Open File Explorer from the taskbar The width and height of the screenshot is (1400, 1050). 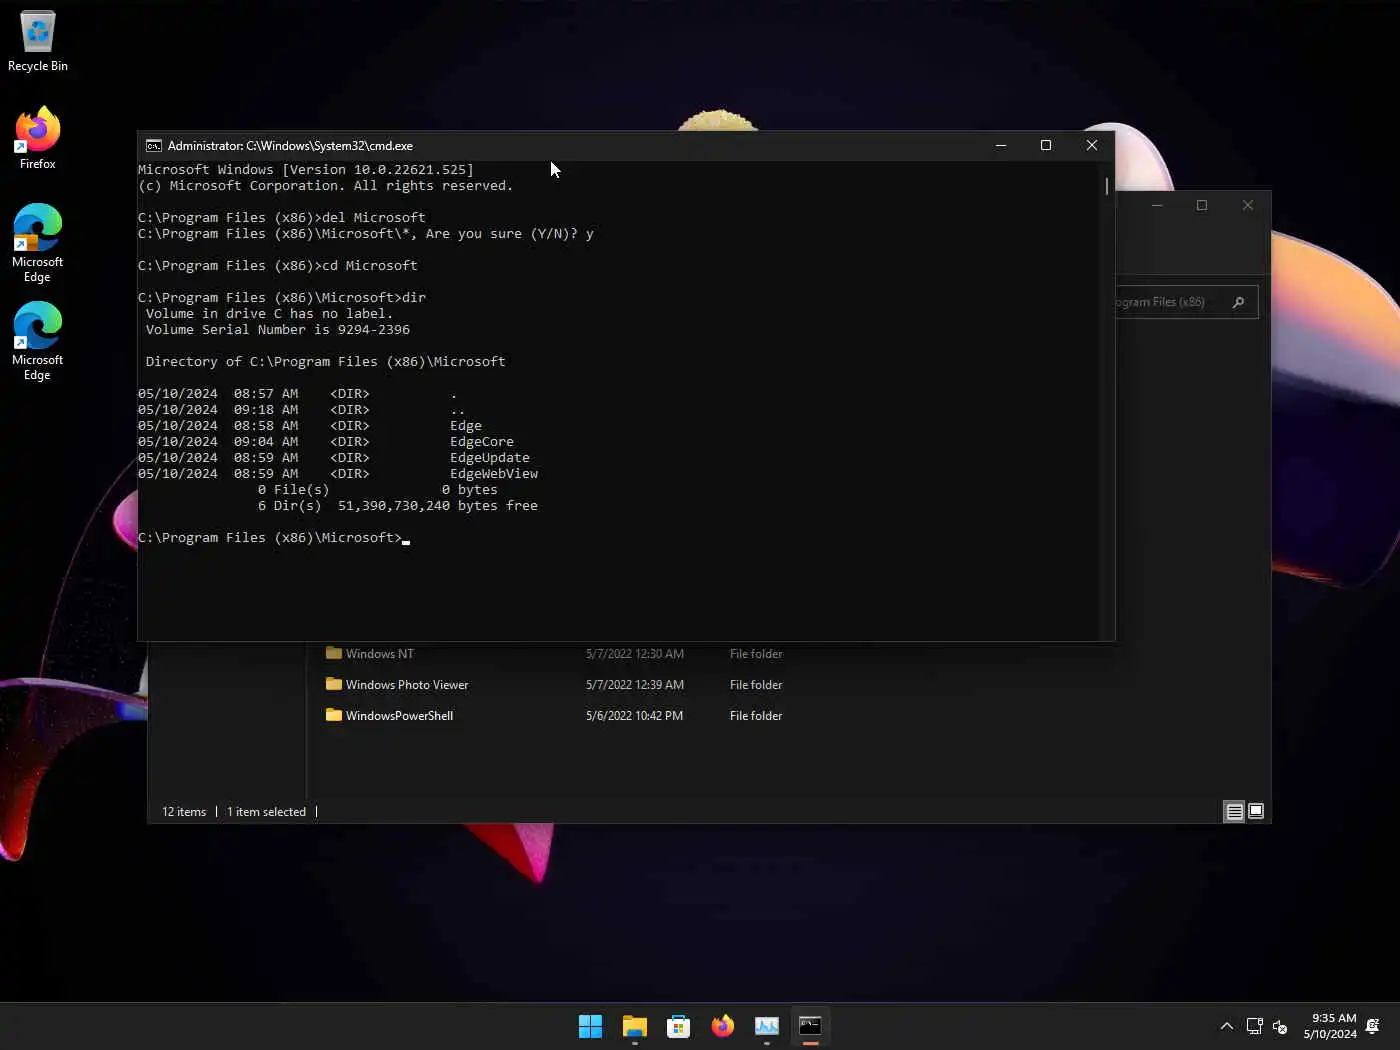(635, 1026)
